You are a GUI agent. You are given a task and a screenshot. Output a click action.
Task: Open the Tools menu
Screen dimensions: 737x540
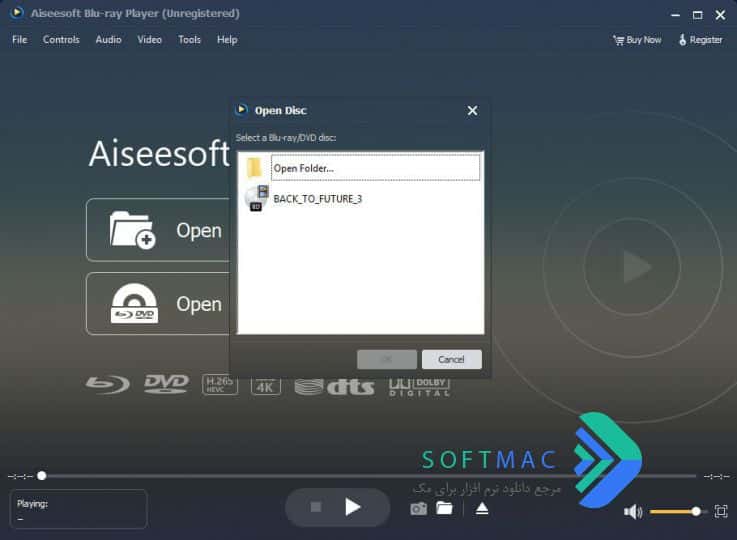click(x=189, y=40)
